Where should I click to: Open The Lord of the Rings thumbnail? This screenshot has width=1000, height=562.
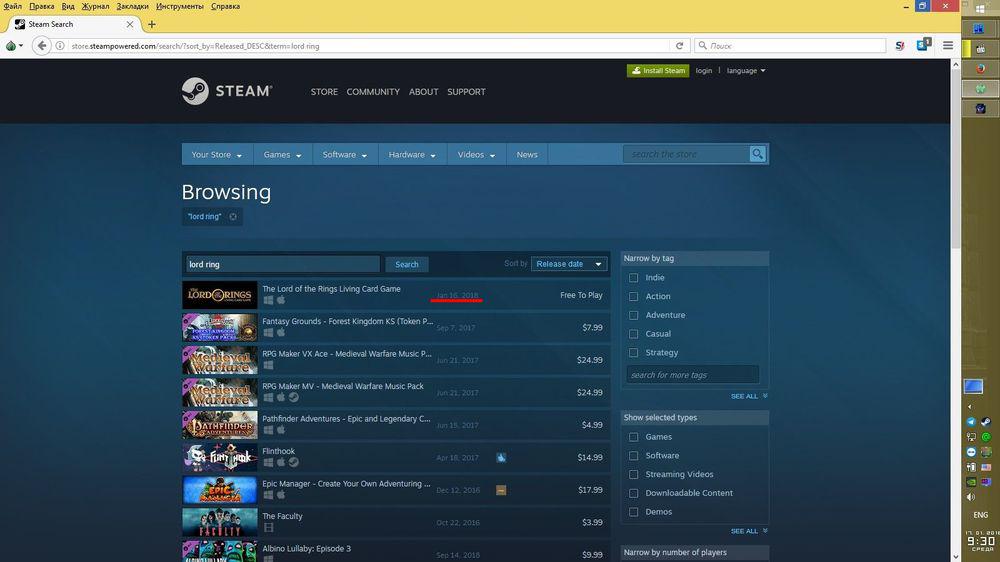click(219, 295)
